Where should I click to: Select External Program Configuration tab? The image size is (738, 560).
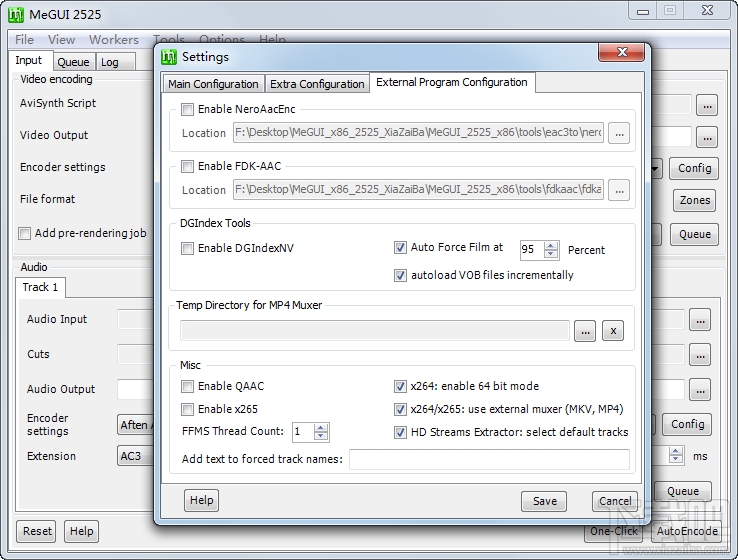point(452,82)
